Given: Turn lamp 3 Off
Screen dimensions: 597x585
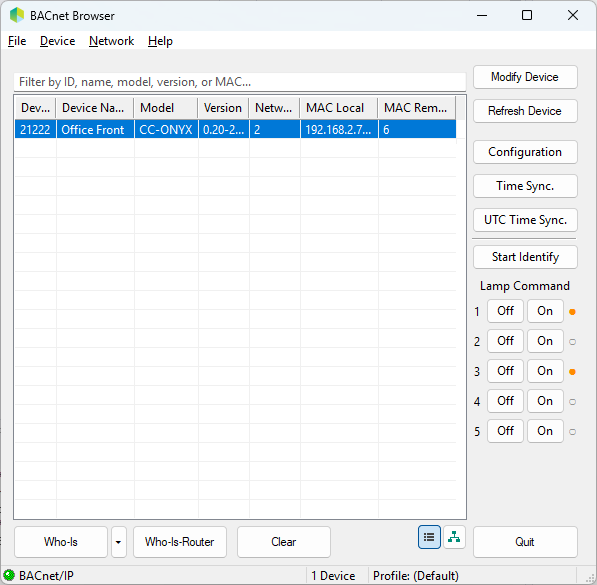Looking at the screenshot, I should (505, 371).
